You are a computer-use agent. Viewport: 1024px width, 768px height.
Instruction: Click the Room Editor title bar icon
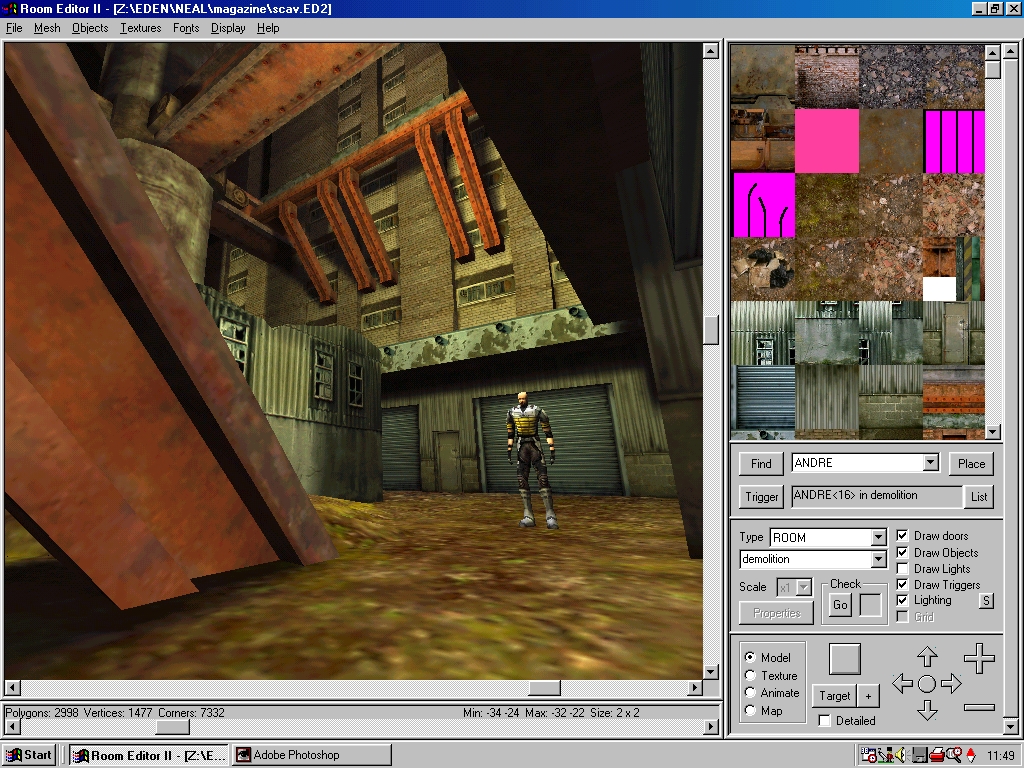tap(10, 8)
